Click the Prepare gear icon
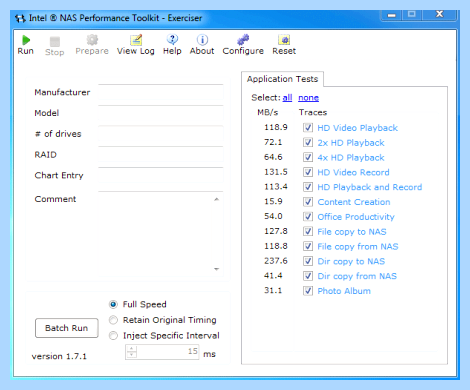Screen dimensions: 470x390 (x=92, y=40)
